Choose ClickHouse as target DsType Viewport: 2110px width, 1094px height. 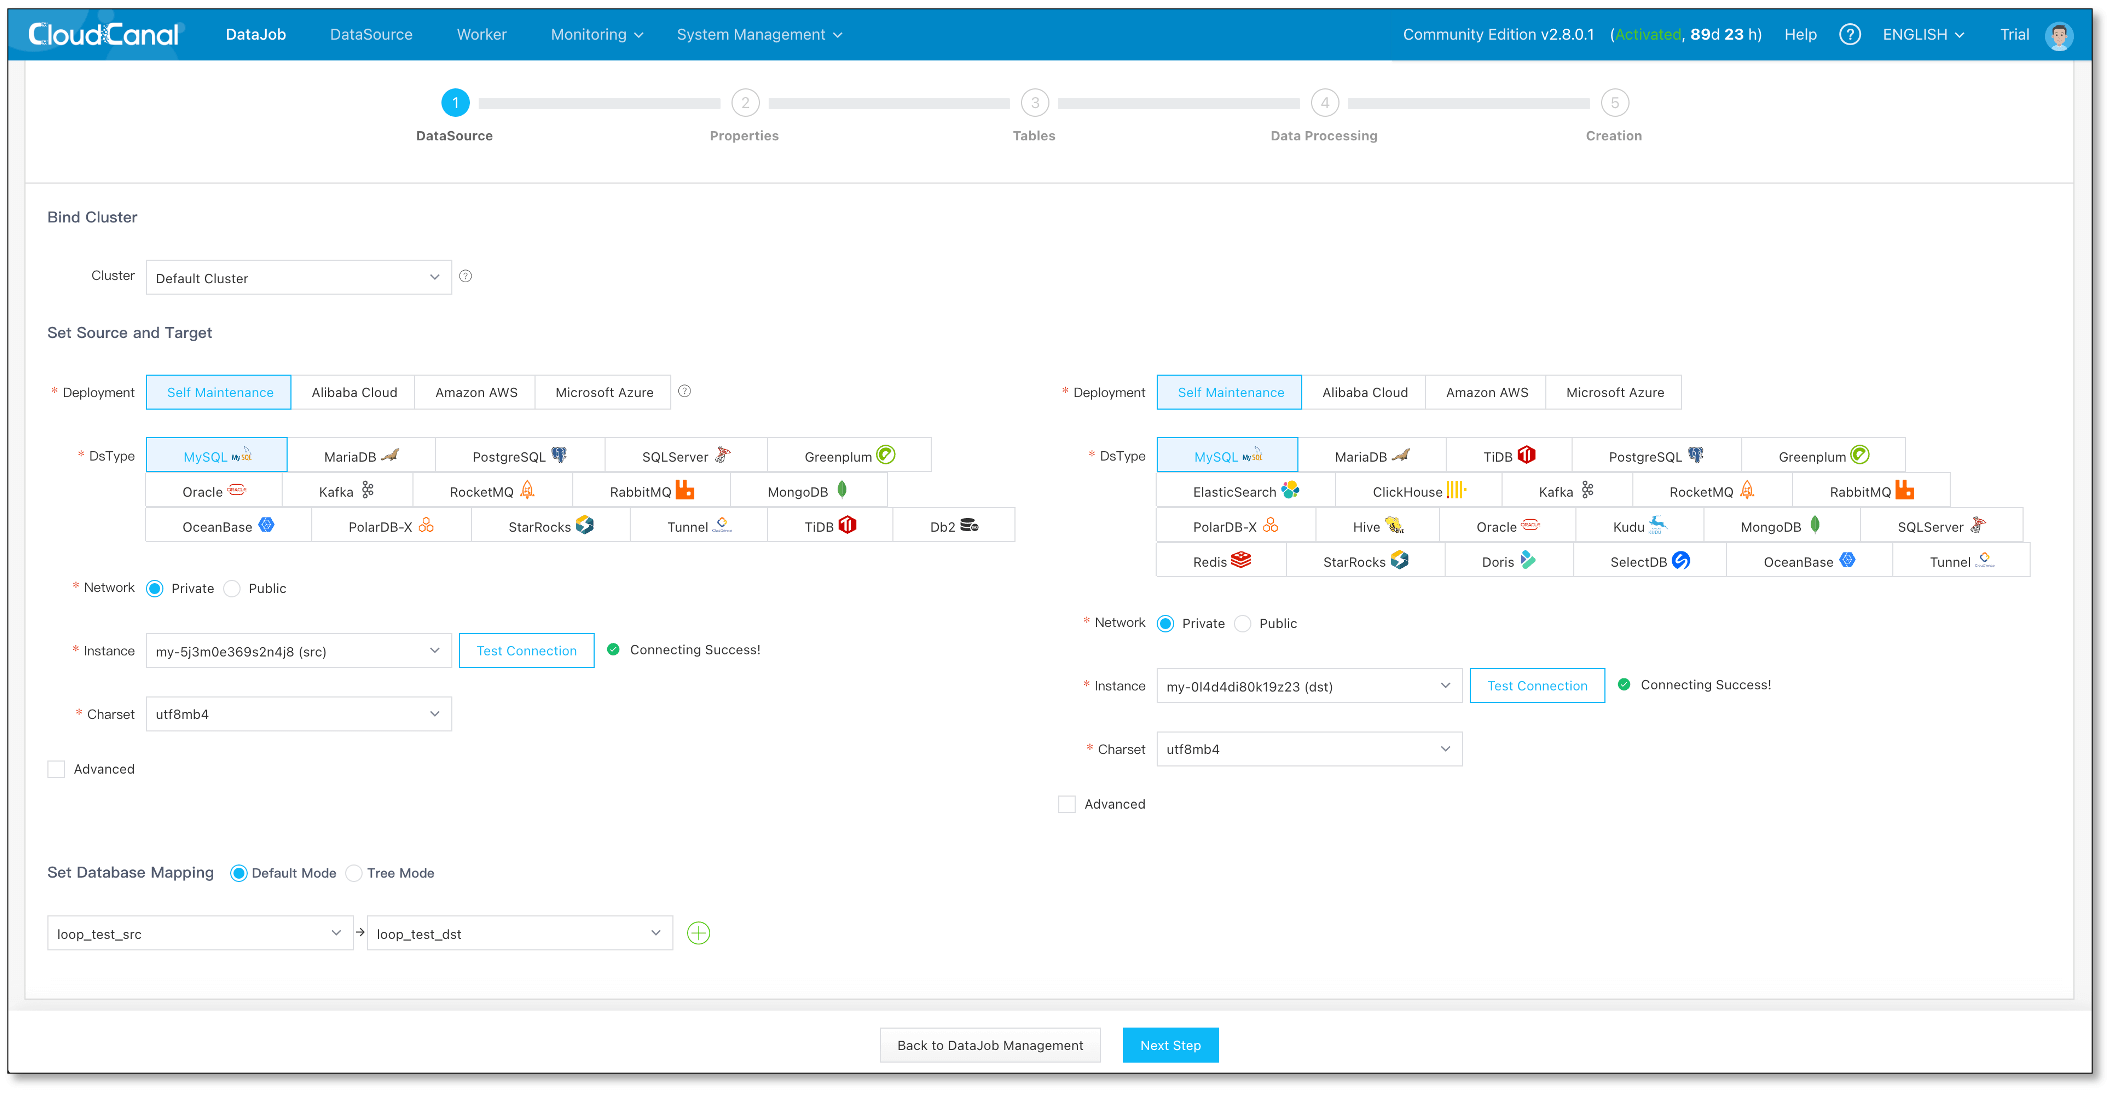tap(1417, 491)
